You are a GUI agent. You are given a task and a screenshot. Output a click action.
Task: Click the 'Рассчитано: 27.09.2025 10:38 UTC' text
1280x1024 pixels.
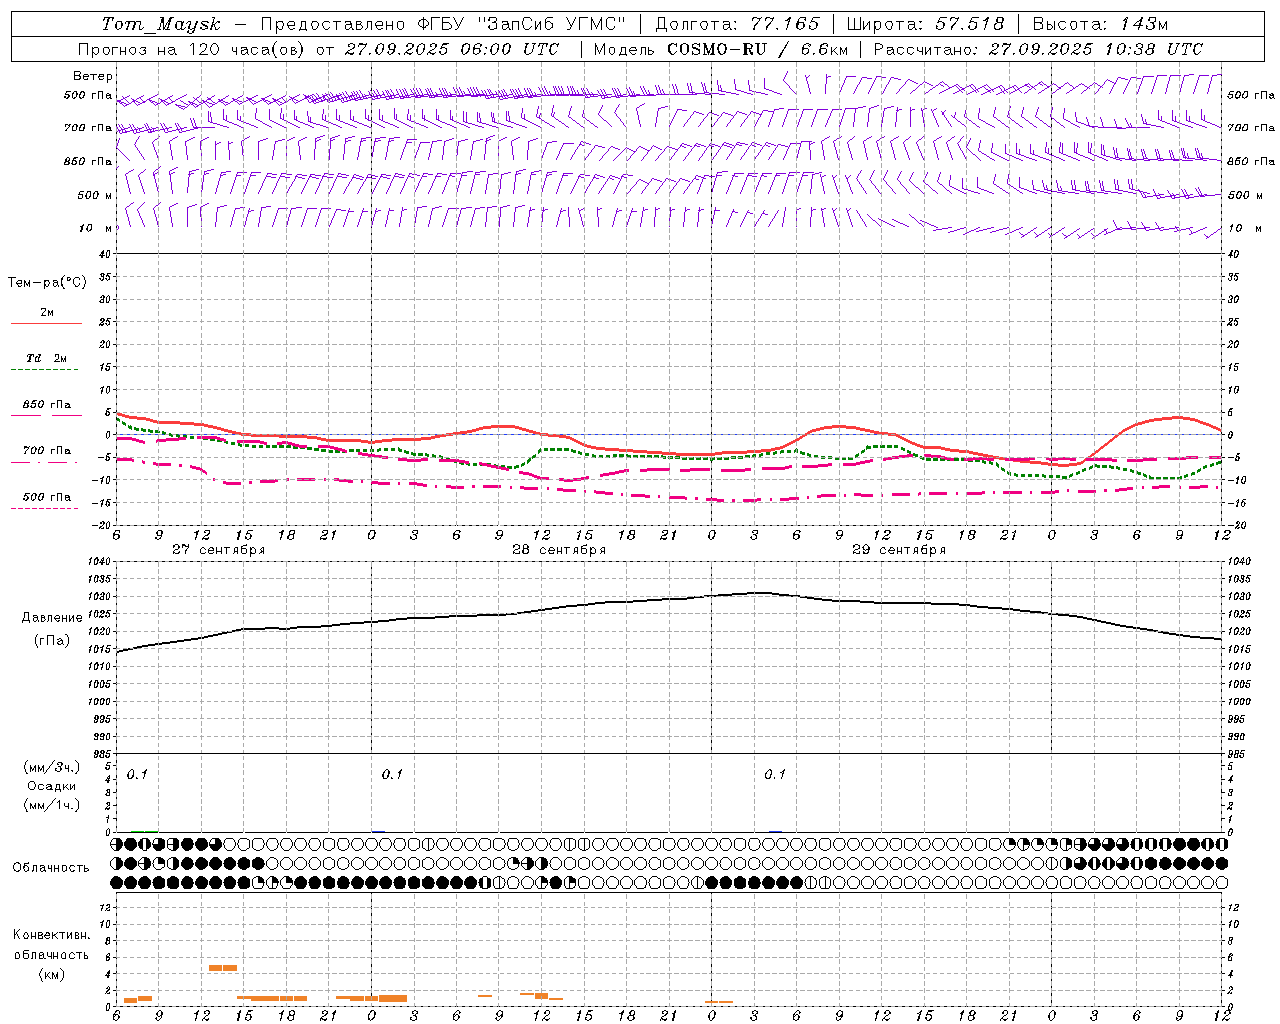click(x=1038, y=49)
